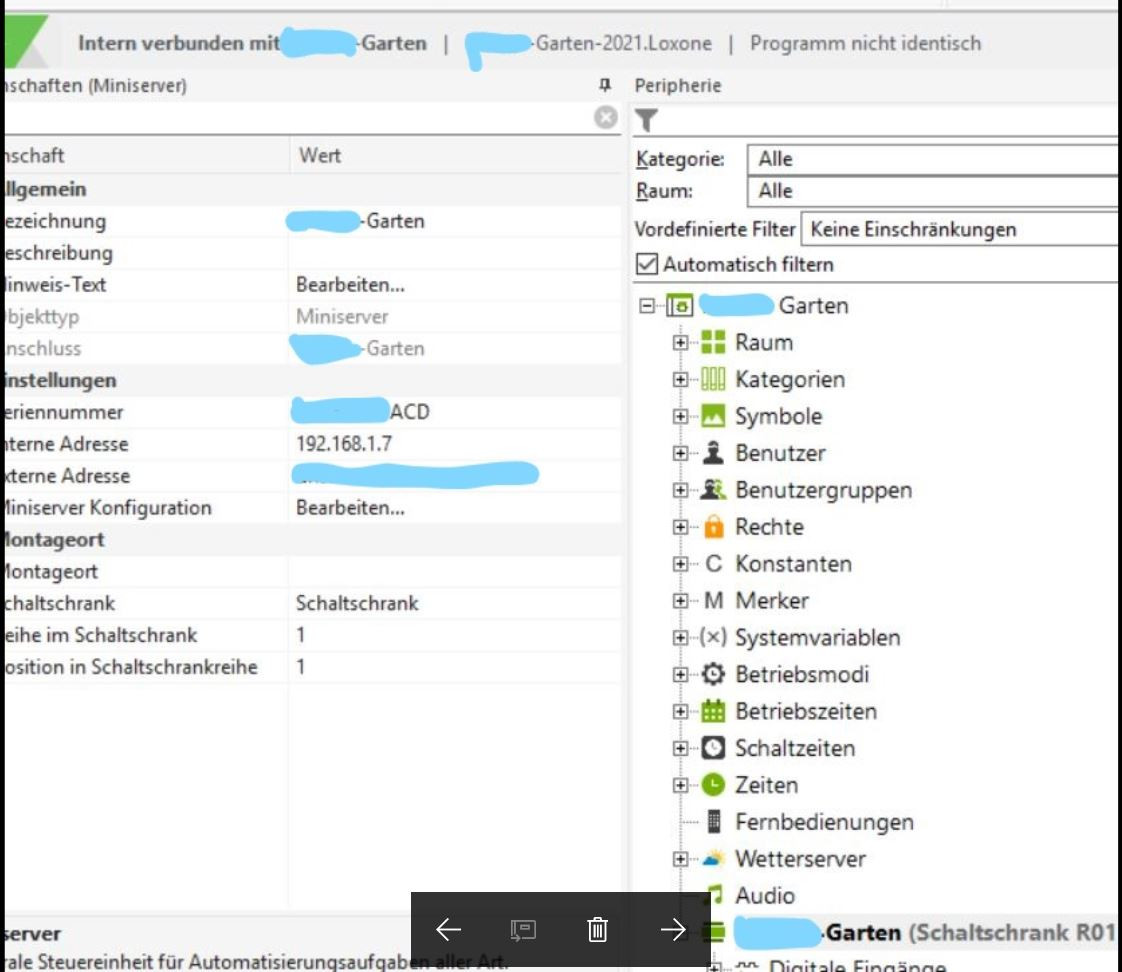Click the Betriebszeiten calendar icon
The image size is (1122, 972).
coord(713,711)
